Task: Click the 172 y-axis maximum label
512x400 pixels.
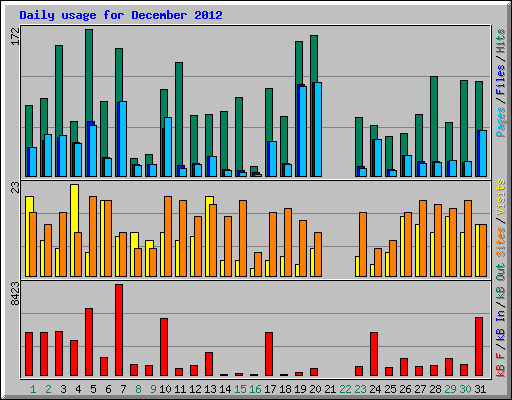Action: (15, 37)
